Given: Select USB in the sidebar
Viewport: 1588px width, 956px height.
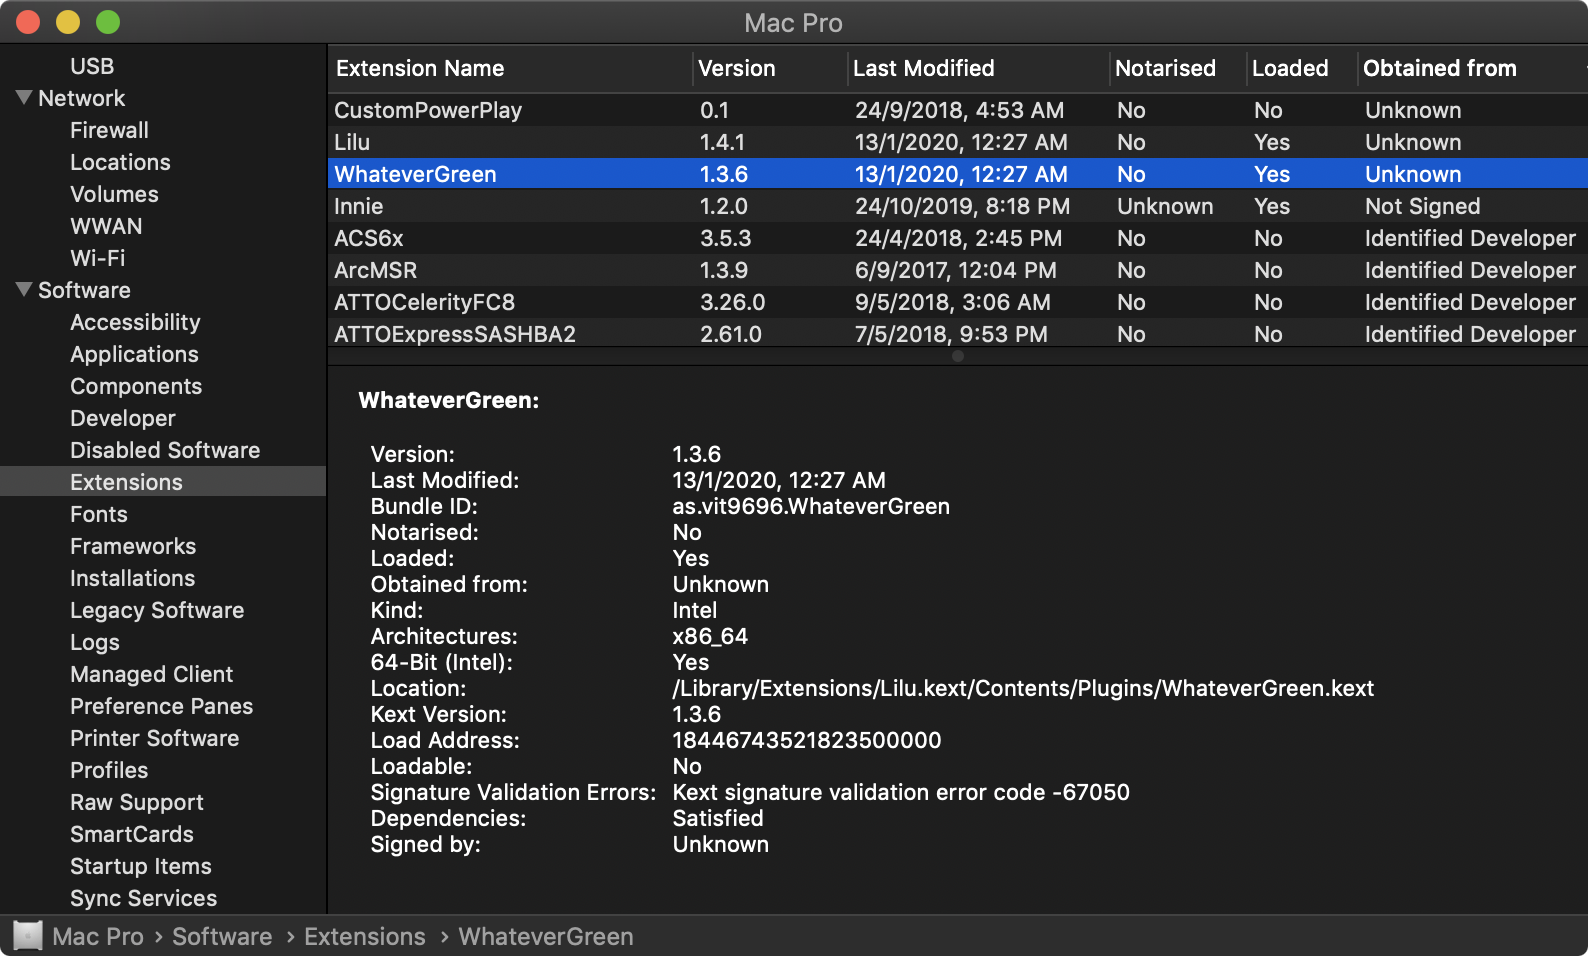Looking at the screenshot, I should 92,66.
